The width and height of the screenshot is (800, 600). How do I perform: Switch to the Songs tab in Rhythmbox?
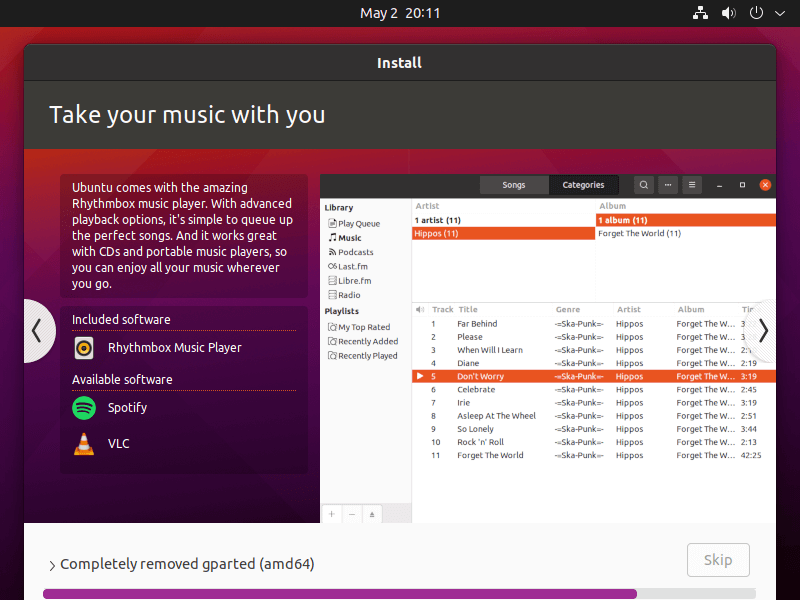pyautogui.click(x=514, y=185)
